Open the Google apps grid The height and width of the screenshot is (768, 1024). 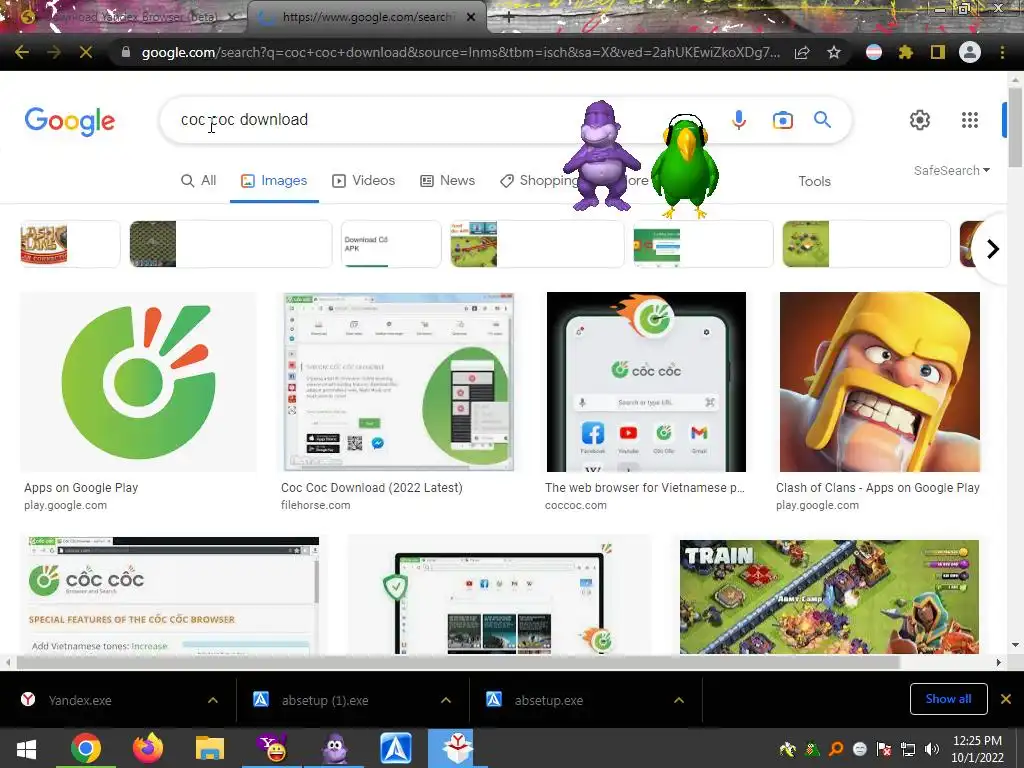pos(970,120)
